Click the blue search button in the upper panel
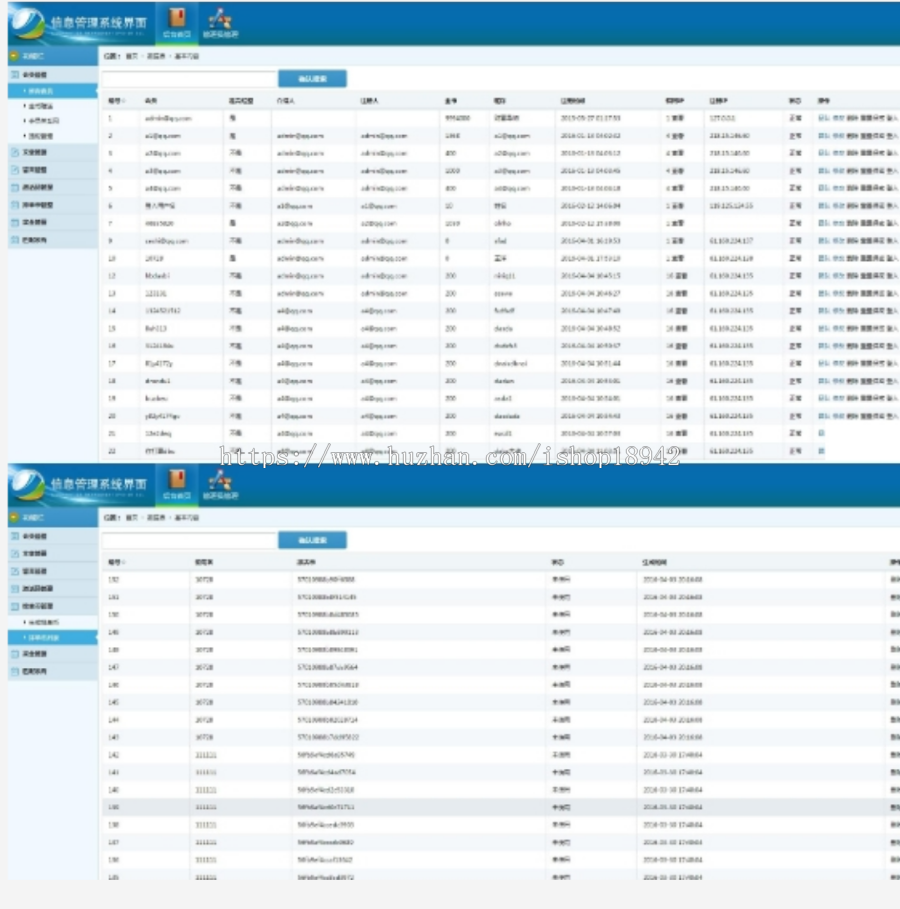This screenshot has height=909, width=900. coord(313,79)
